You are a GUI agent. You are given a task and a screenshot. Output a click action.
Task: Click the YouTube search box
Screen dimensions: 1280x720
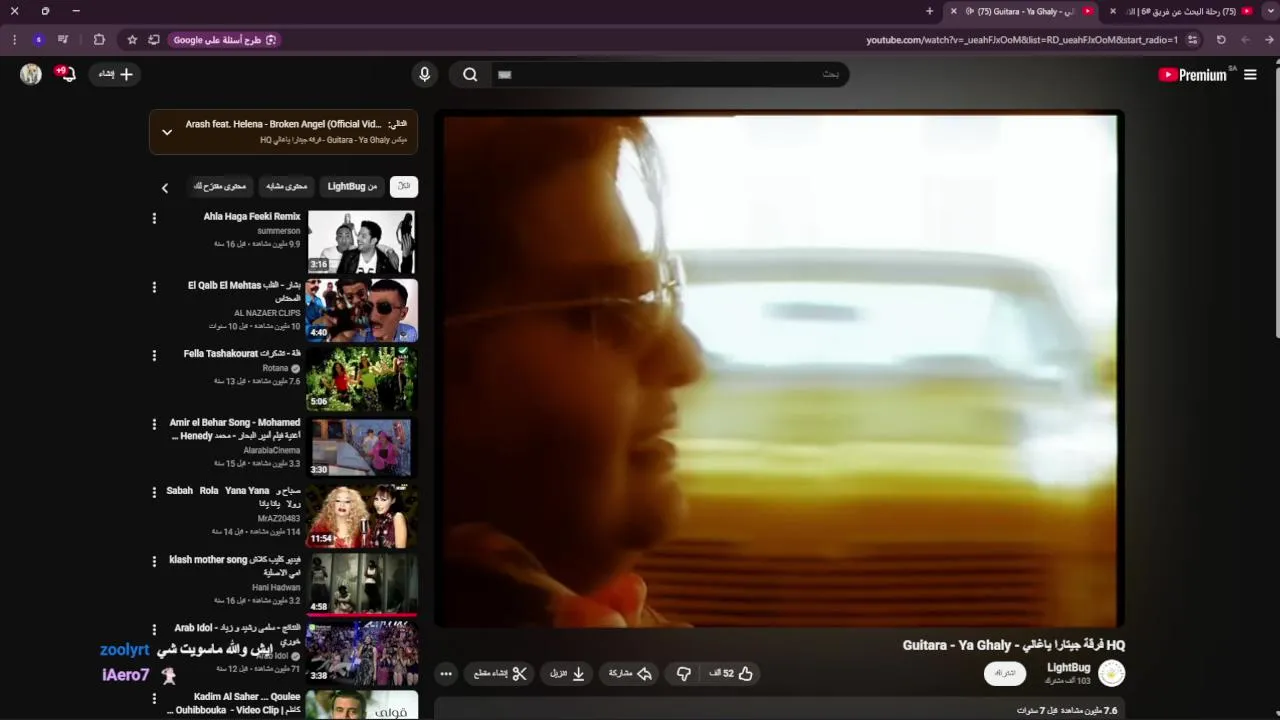[x=668, y=74]
